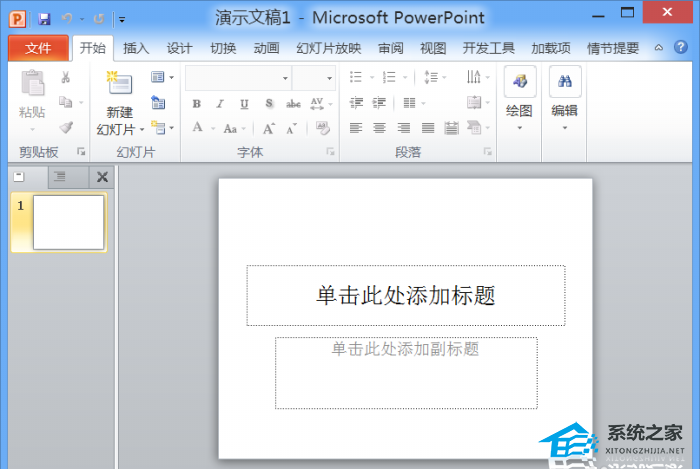Viewport: 700px width, 469px height.
Task: Toggle Bold formatting
Action: coord(196,104)
